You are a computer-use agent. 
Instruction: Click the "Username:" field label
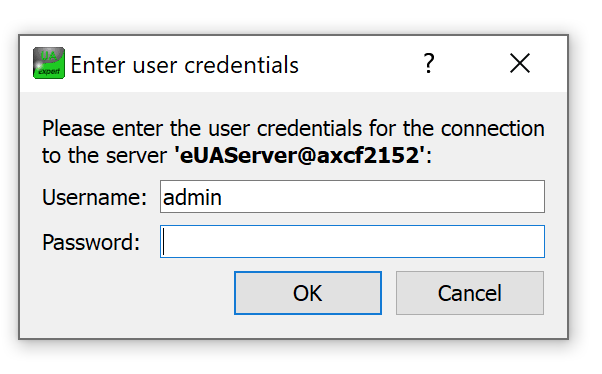point(94,197)
